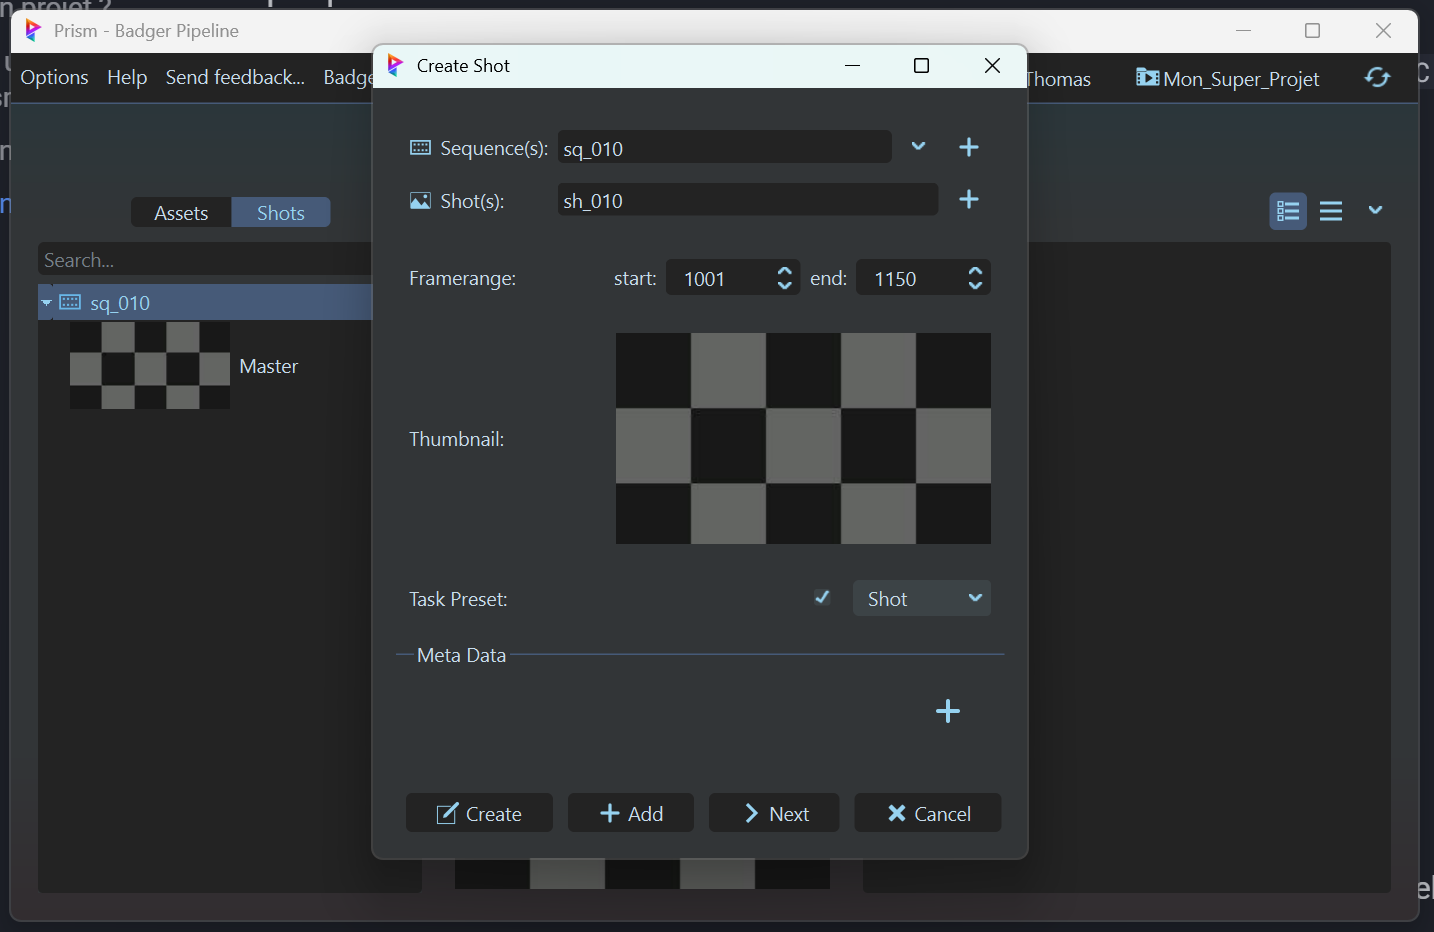Click the refresh icon near Mon_Super_Projet
The image size is (1434, 932).
(1377, 78)
